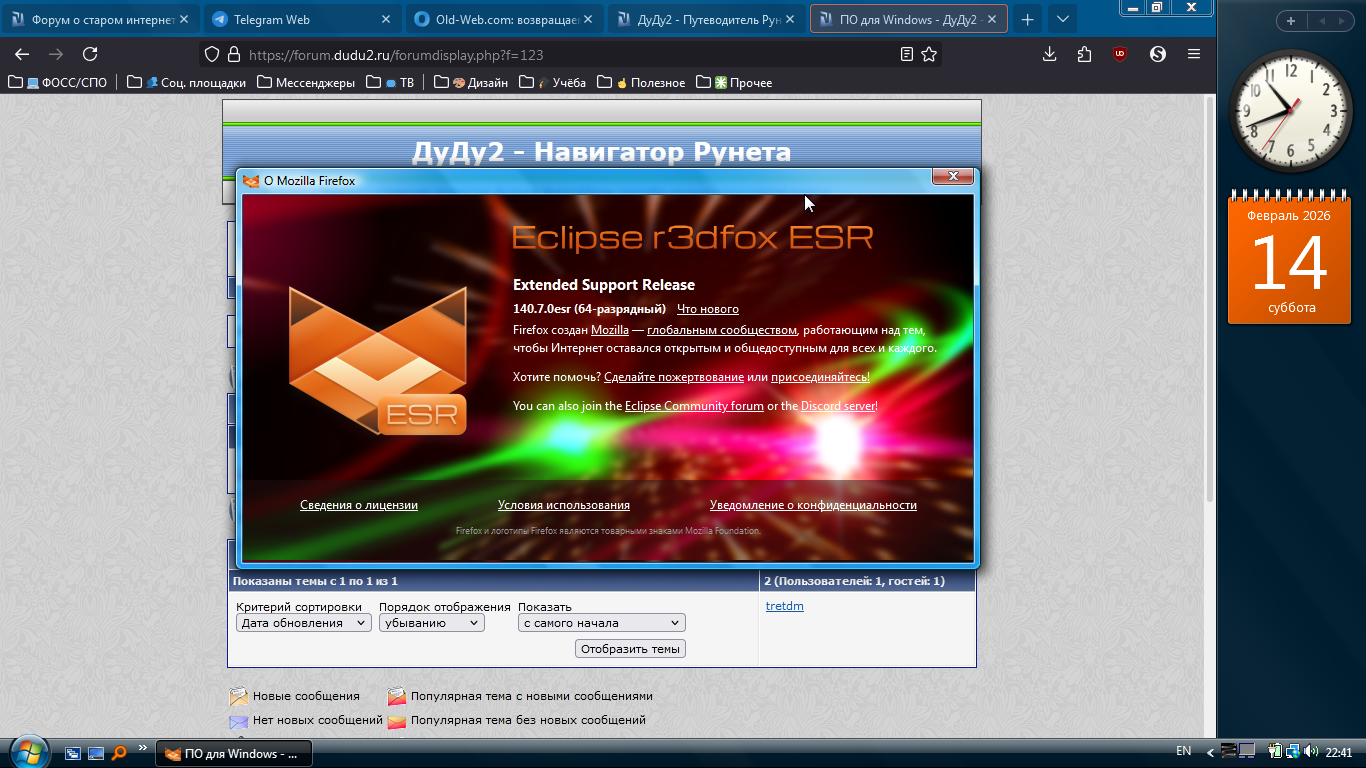Open the 'Мессенджеры' bookmarks folder
This screenshot has height=768, width=1366.
306,83
